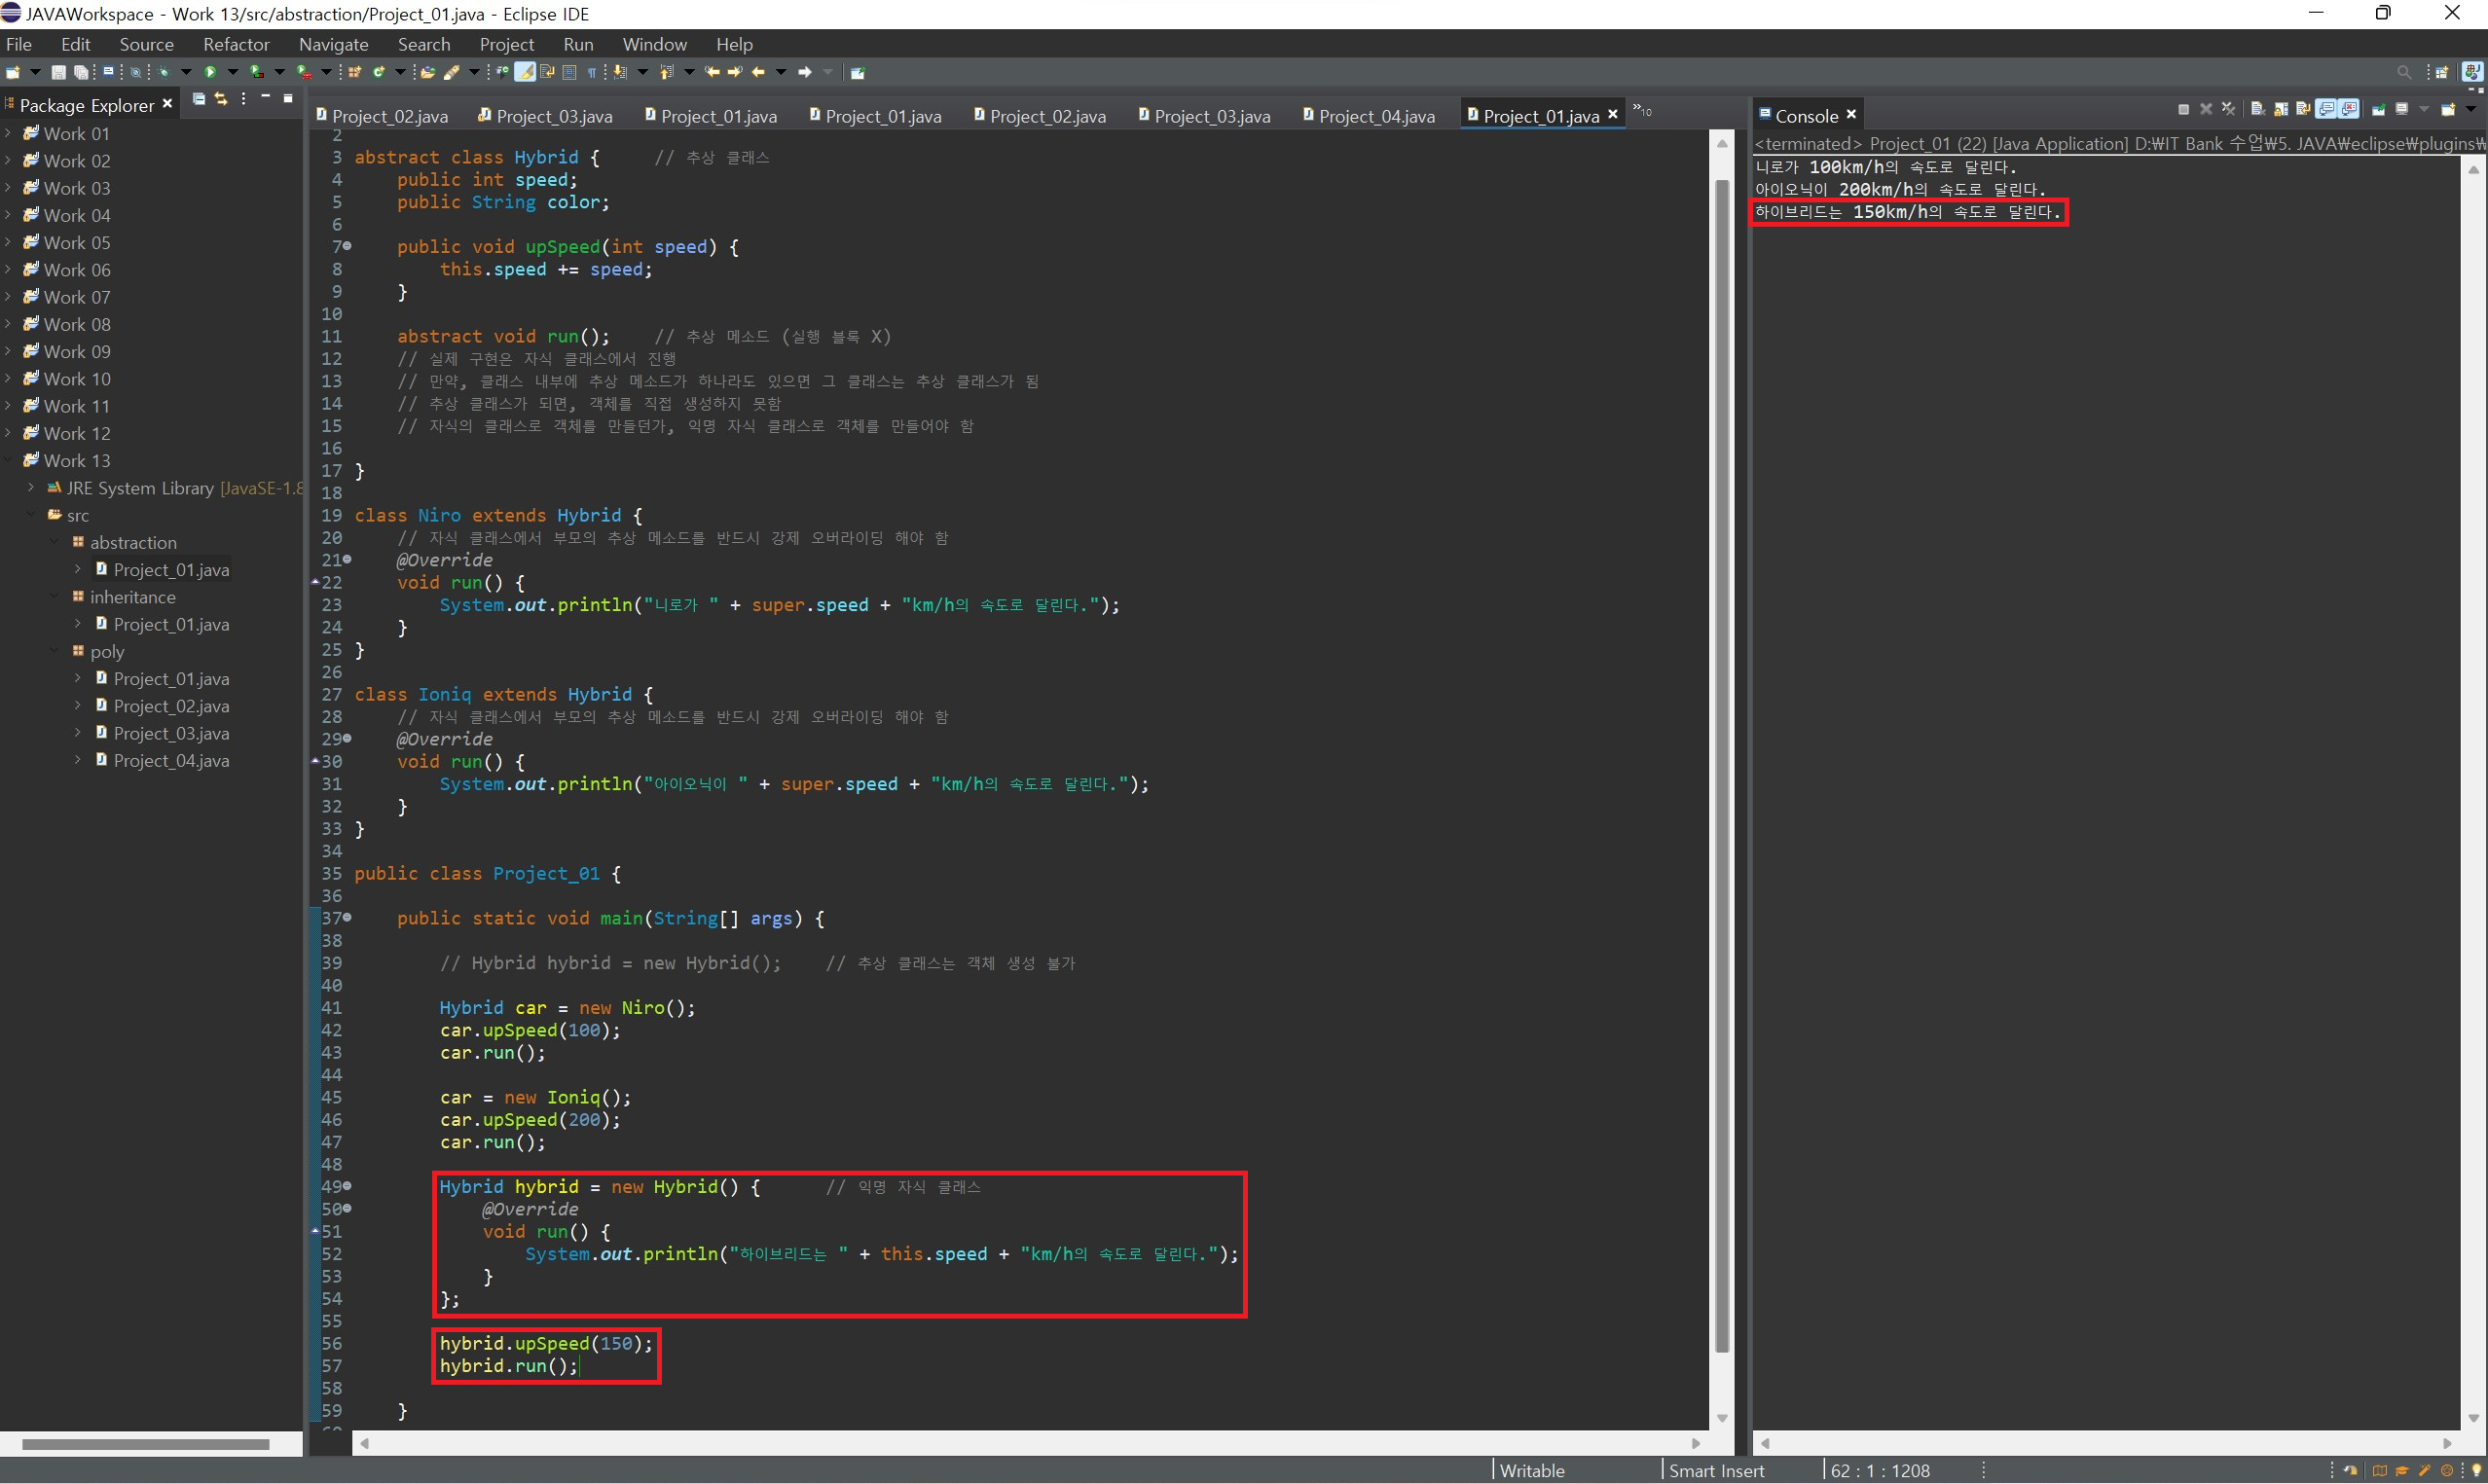
Task: Toggle Word Wrap in Console toolbar
Action: click(2303, 110)
